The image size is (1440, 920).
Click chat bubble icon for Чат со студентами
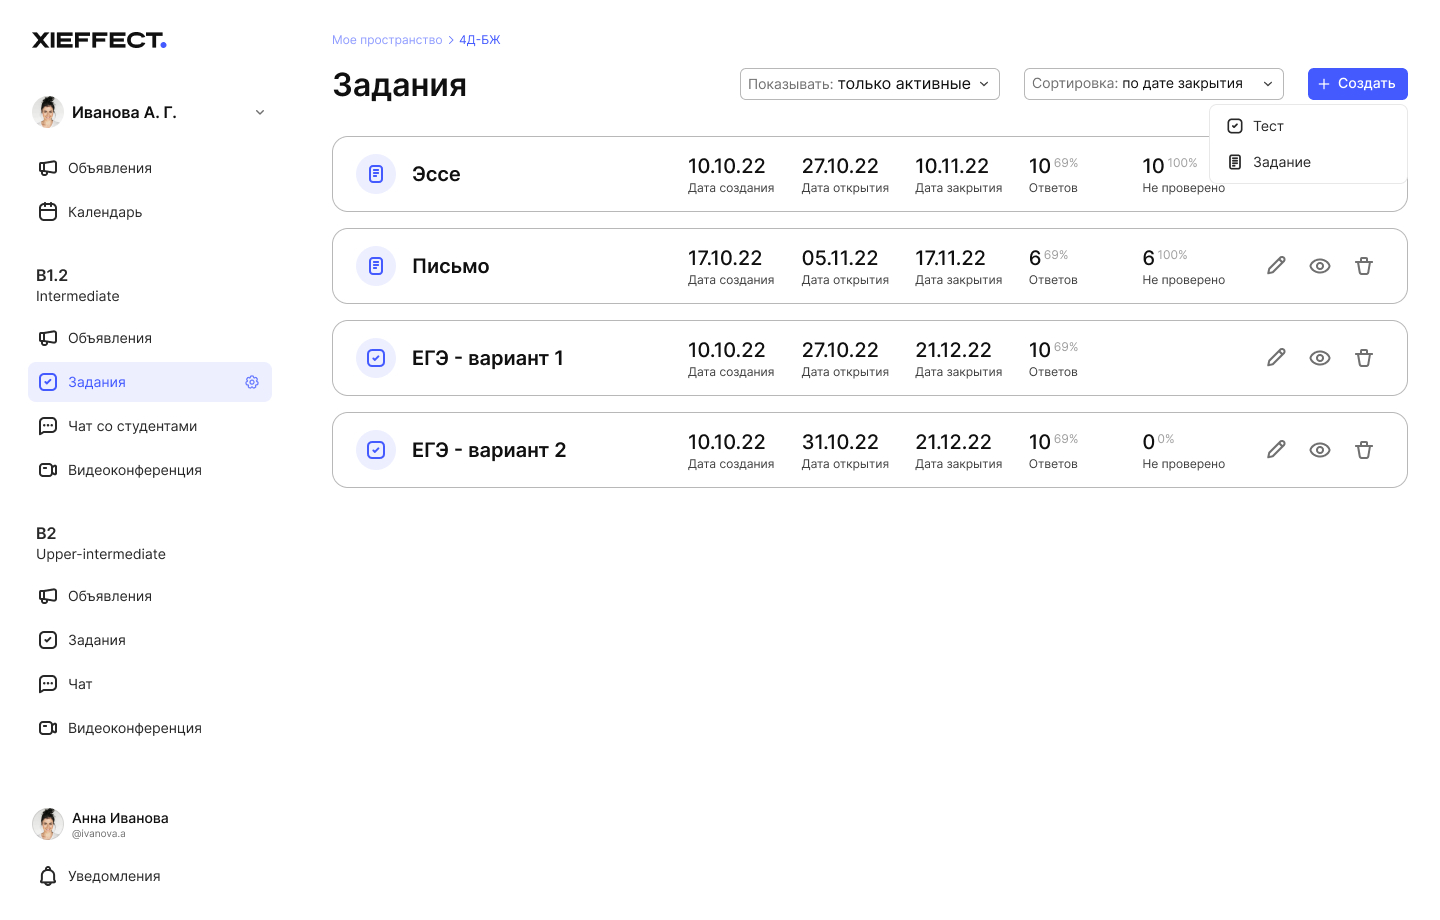pyautogui.click(x=48, y=426)
